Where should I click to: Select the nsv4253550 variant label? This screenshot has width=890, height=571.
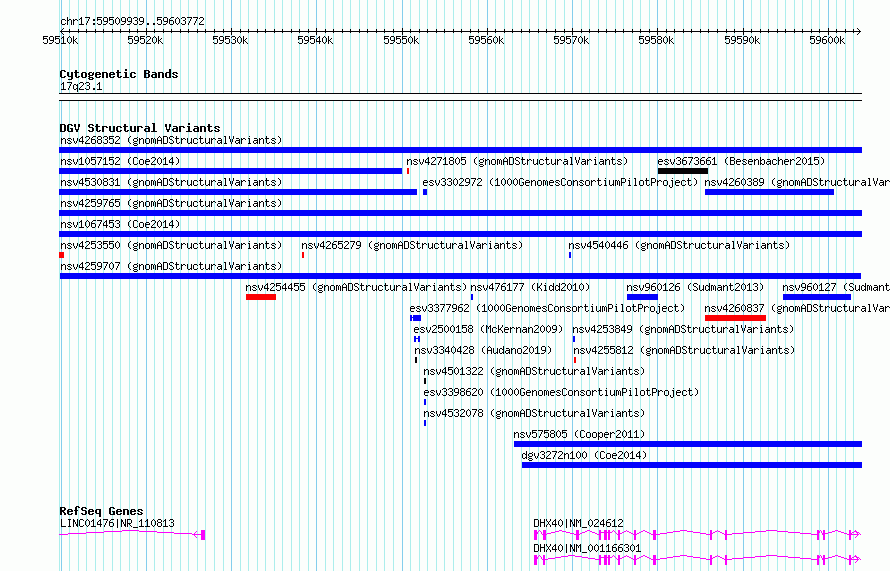(x=171, y=245)
